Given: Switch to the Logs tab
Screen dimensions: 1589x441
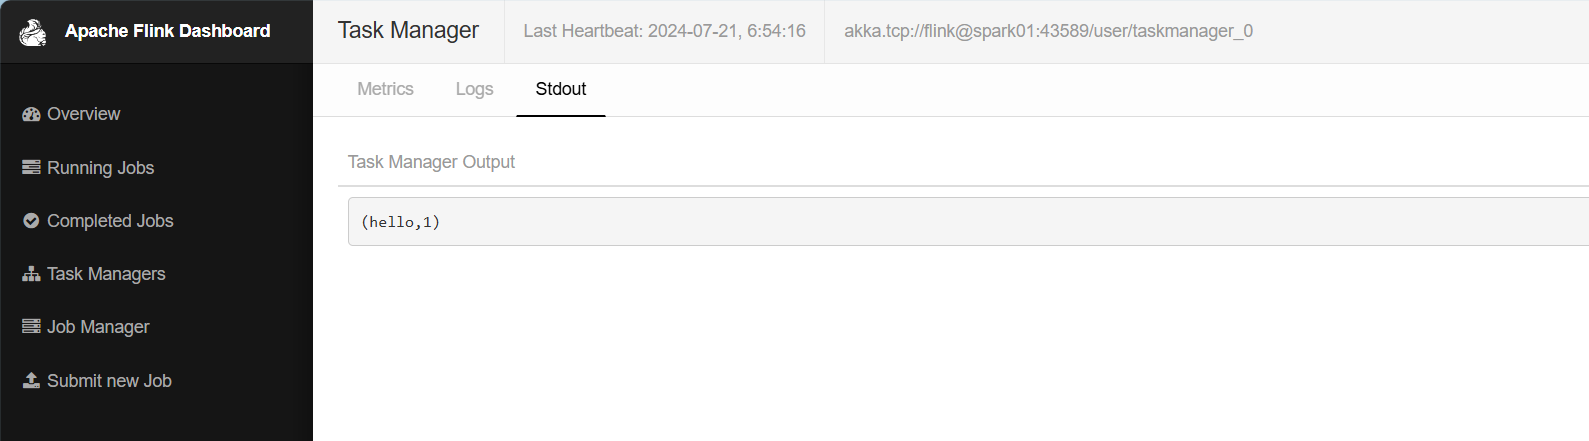Looking at the screenshot, I should coord(474,89).
